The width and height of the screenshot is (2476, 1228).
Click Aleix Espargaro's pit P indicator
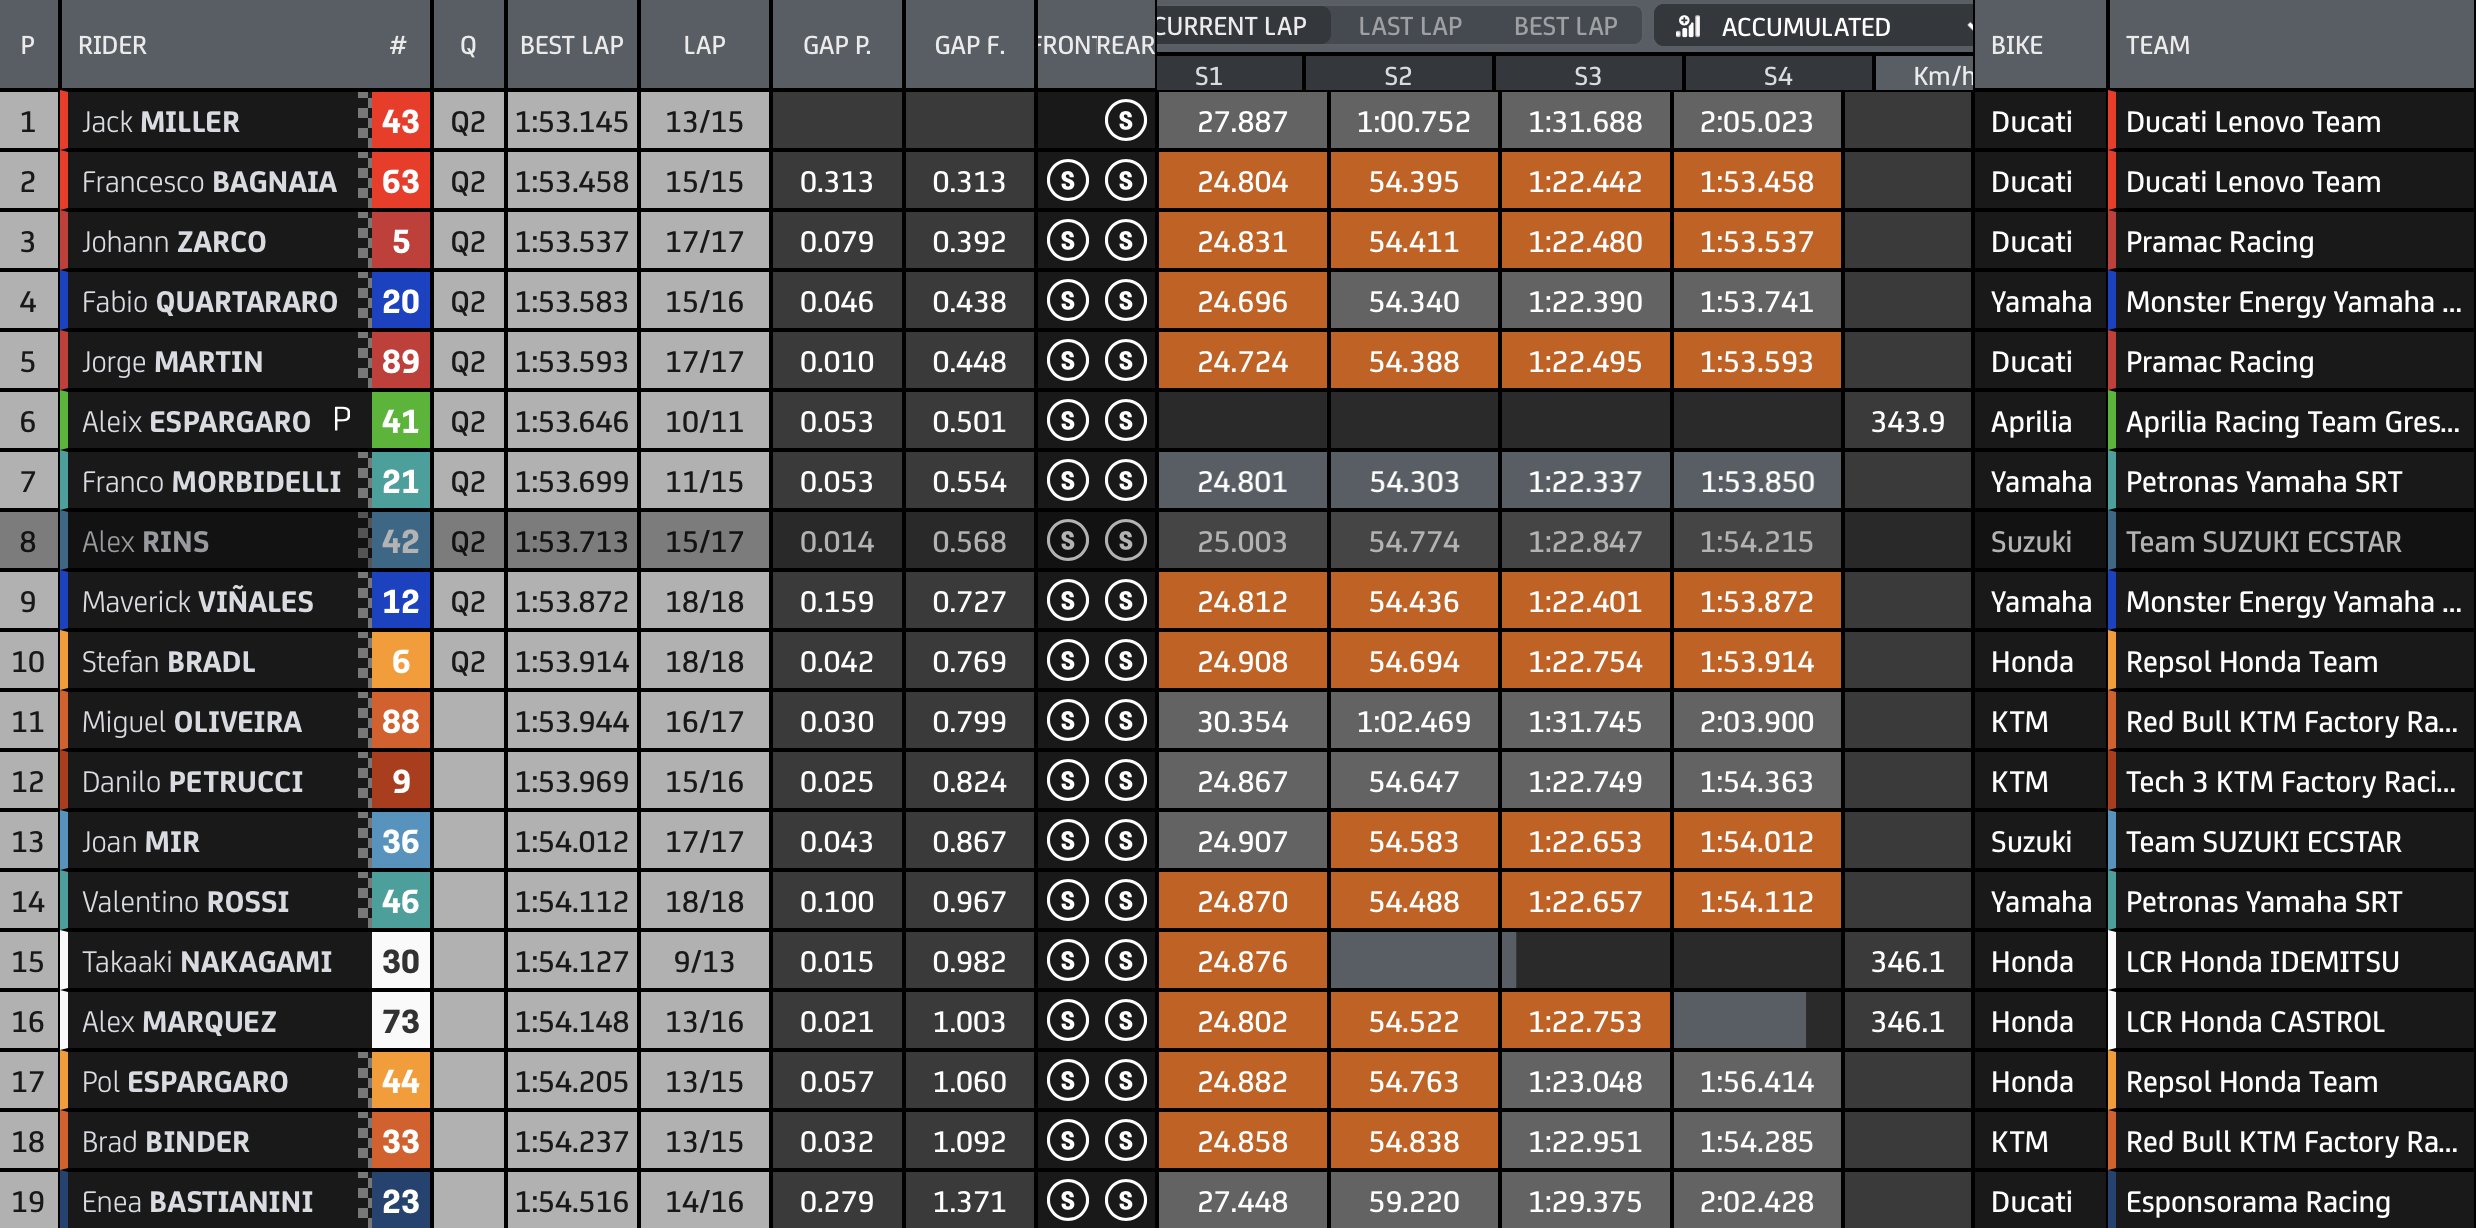point(342,419)
